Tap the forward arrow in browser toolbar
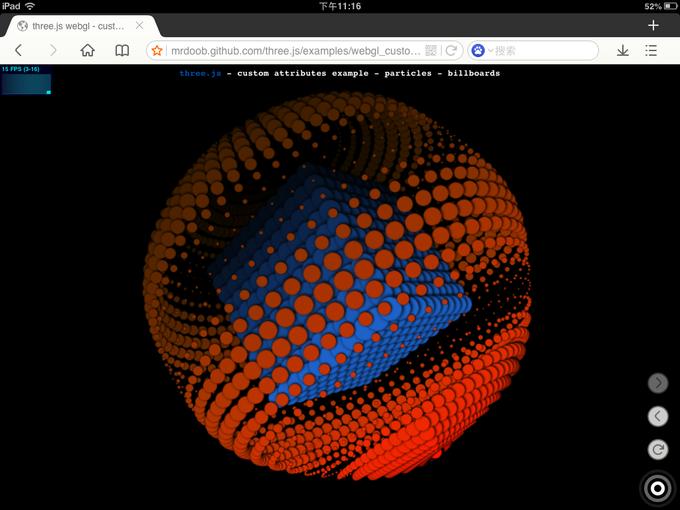The height and width of the screenshot is (510, 680). click(x=53, y=50)
